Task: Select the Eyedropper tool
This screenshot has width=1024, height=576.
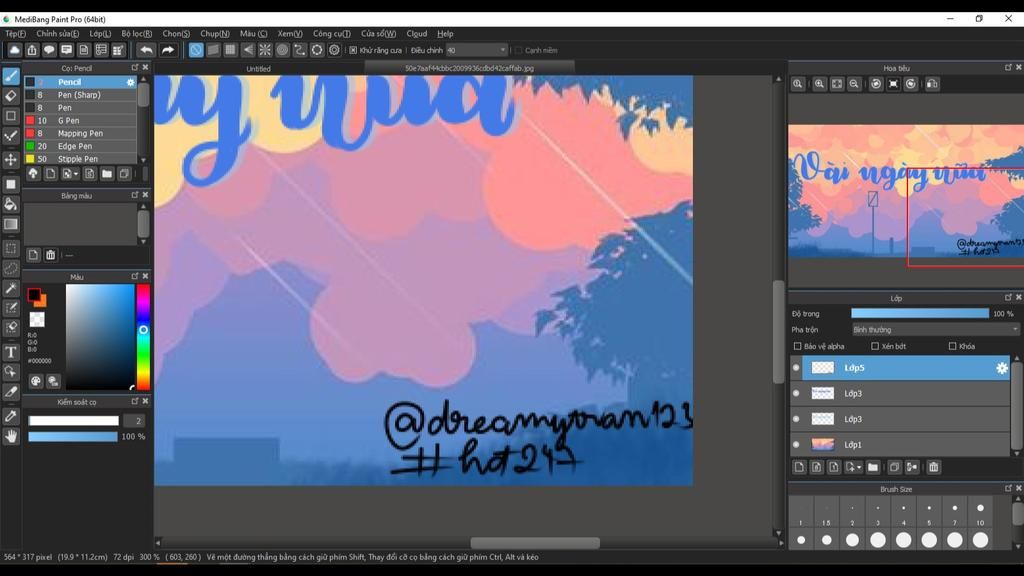Action: coord(11,415)
